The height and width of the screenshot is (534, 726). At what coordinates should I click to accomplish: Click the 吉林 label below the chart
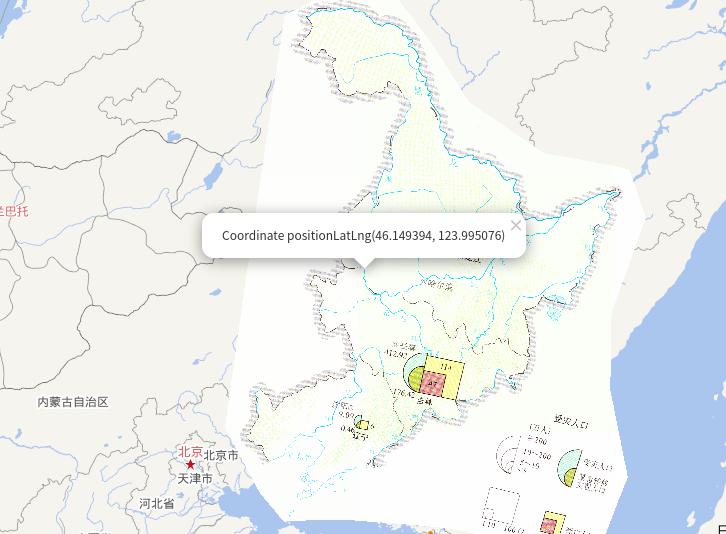426,401
